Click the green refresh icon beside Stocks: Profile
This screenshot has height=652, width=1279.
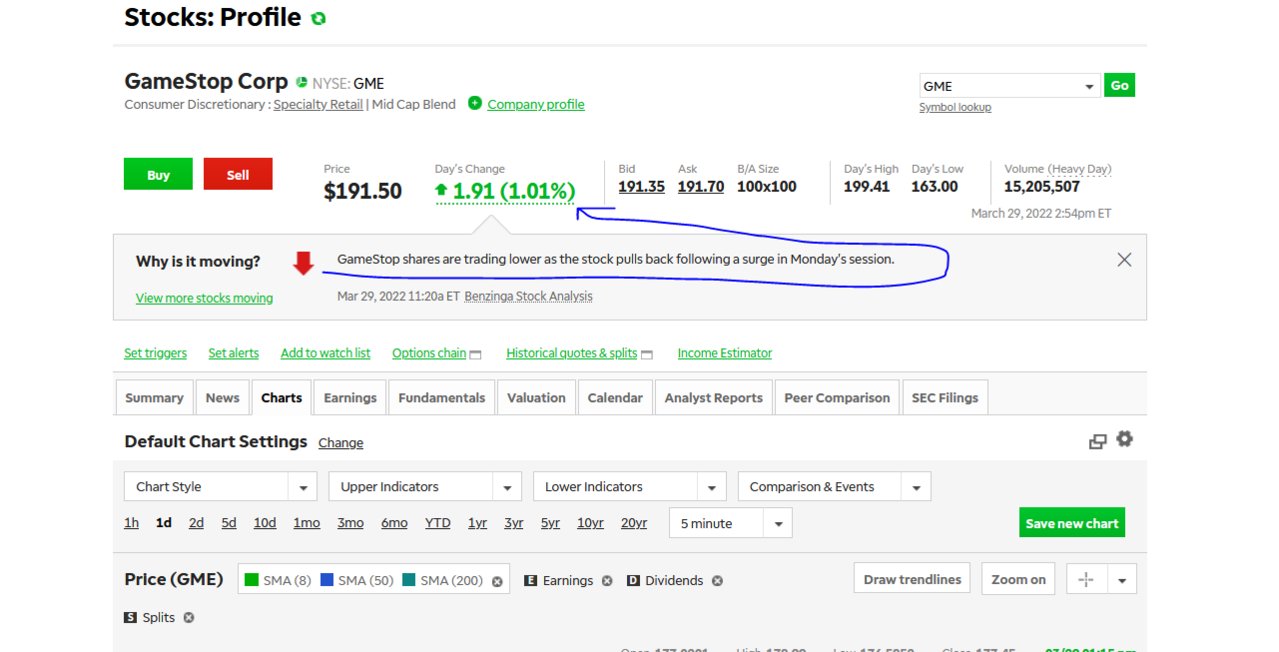click(x=319, y=18)
